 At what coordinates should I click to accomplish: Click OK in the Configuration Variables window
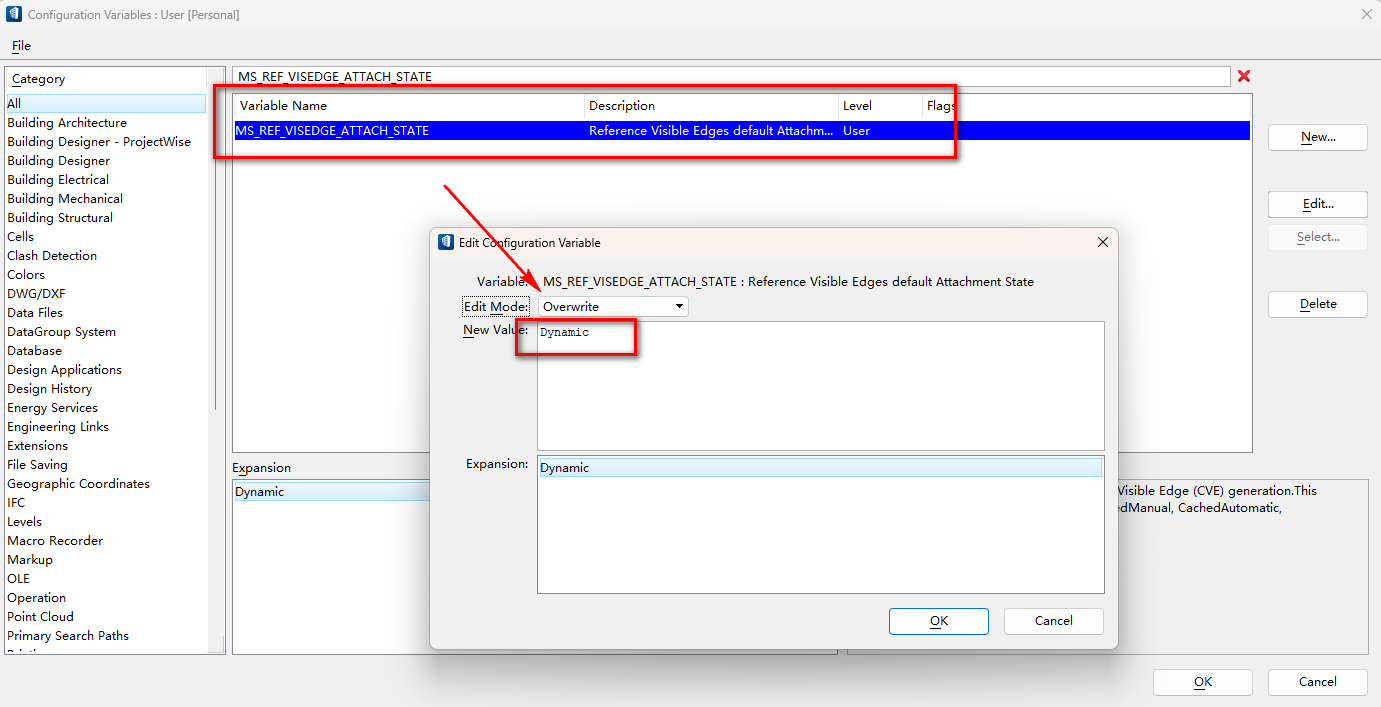click(x=1203, y=682)
